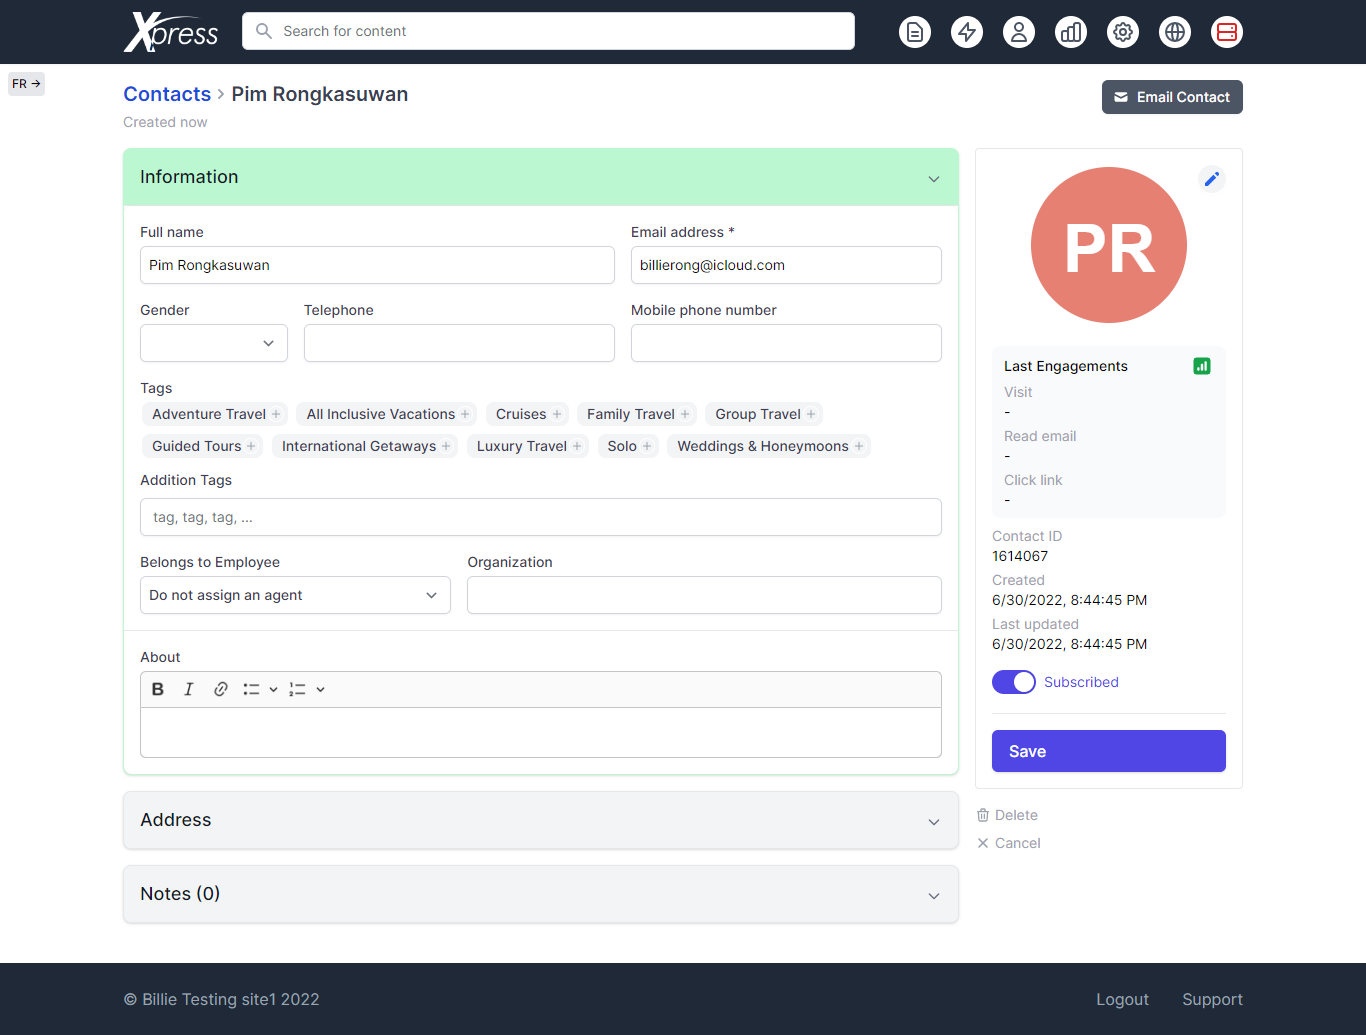This screenshot has width=1366, height=1035.
Task: Open the settings gear icon
Action: (x=1122, y=32)
